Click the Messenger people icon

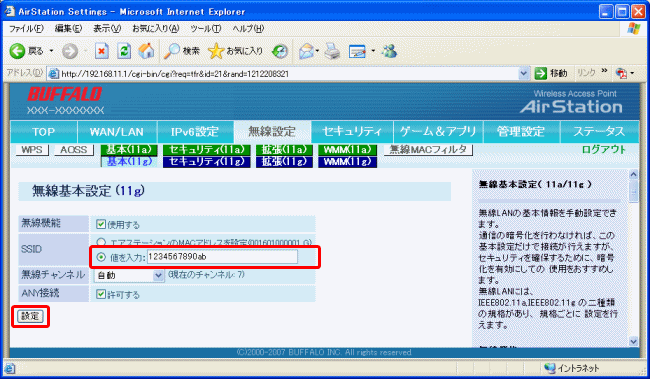[389, 51]
